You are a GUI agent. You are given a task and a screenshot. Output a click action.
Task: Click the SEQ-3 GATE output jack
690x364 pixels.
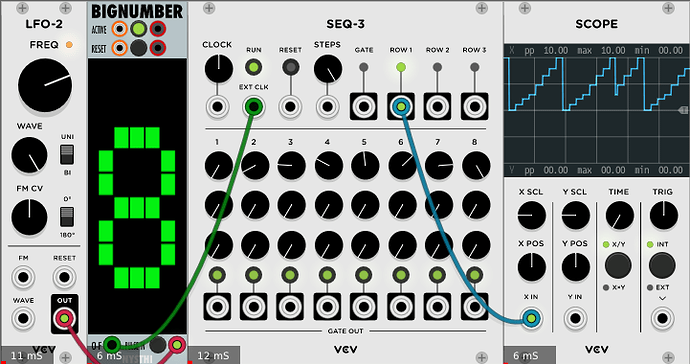(x=363, y=107)
